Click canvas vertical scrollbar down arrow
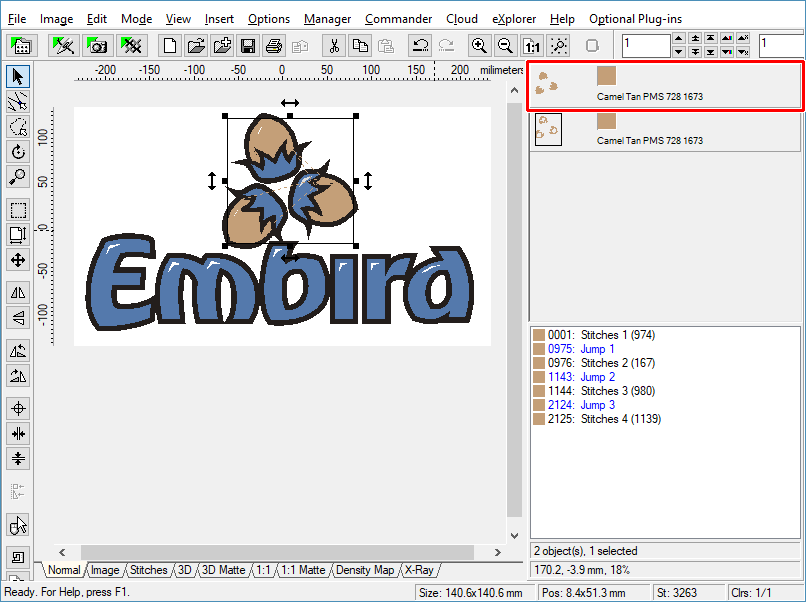 (x=515, y=536)
